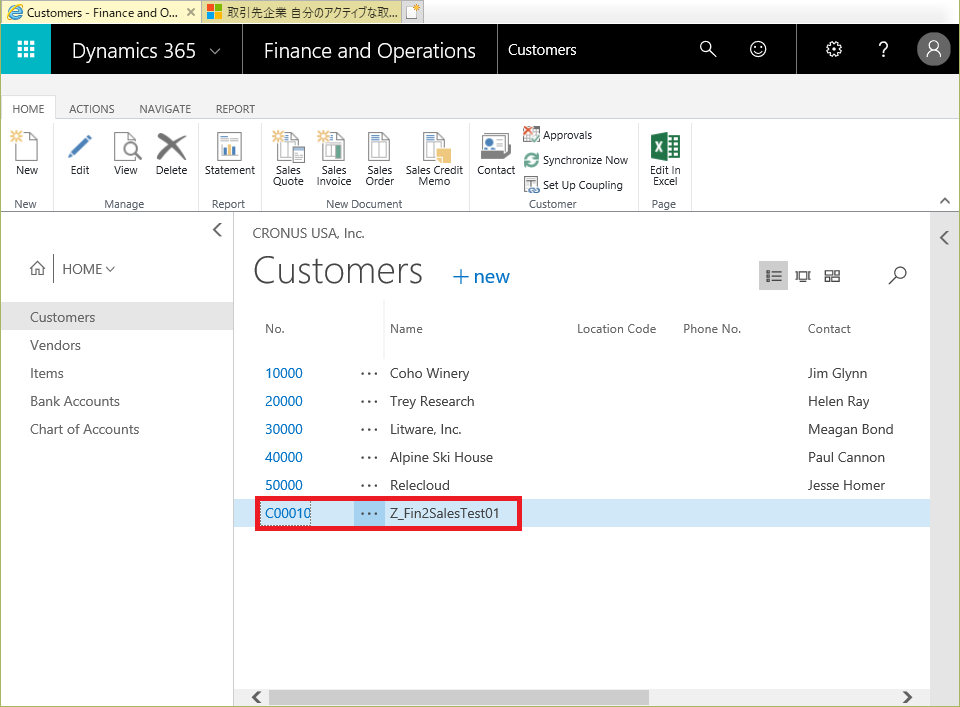Image resolution: width=960 pixels, height=707 pixels.
Task: Create a new Sales Order
Action: (x=380, y=159)
